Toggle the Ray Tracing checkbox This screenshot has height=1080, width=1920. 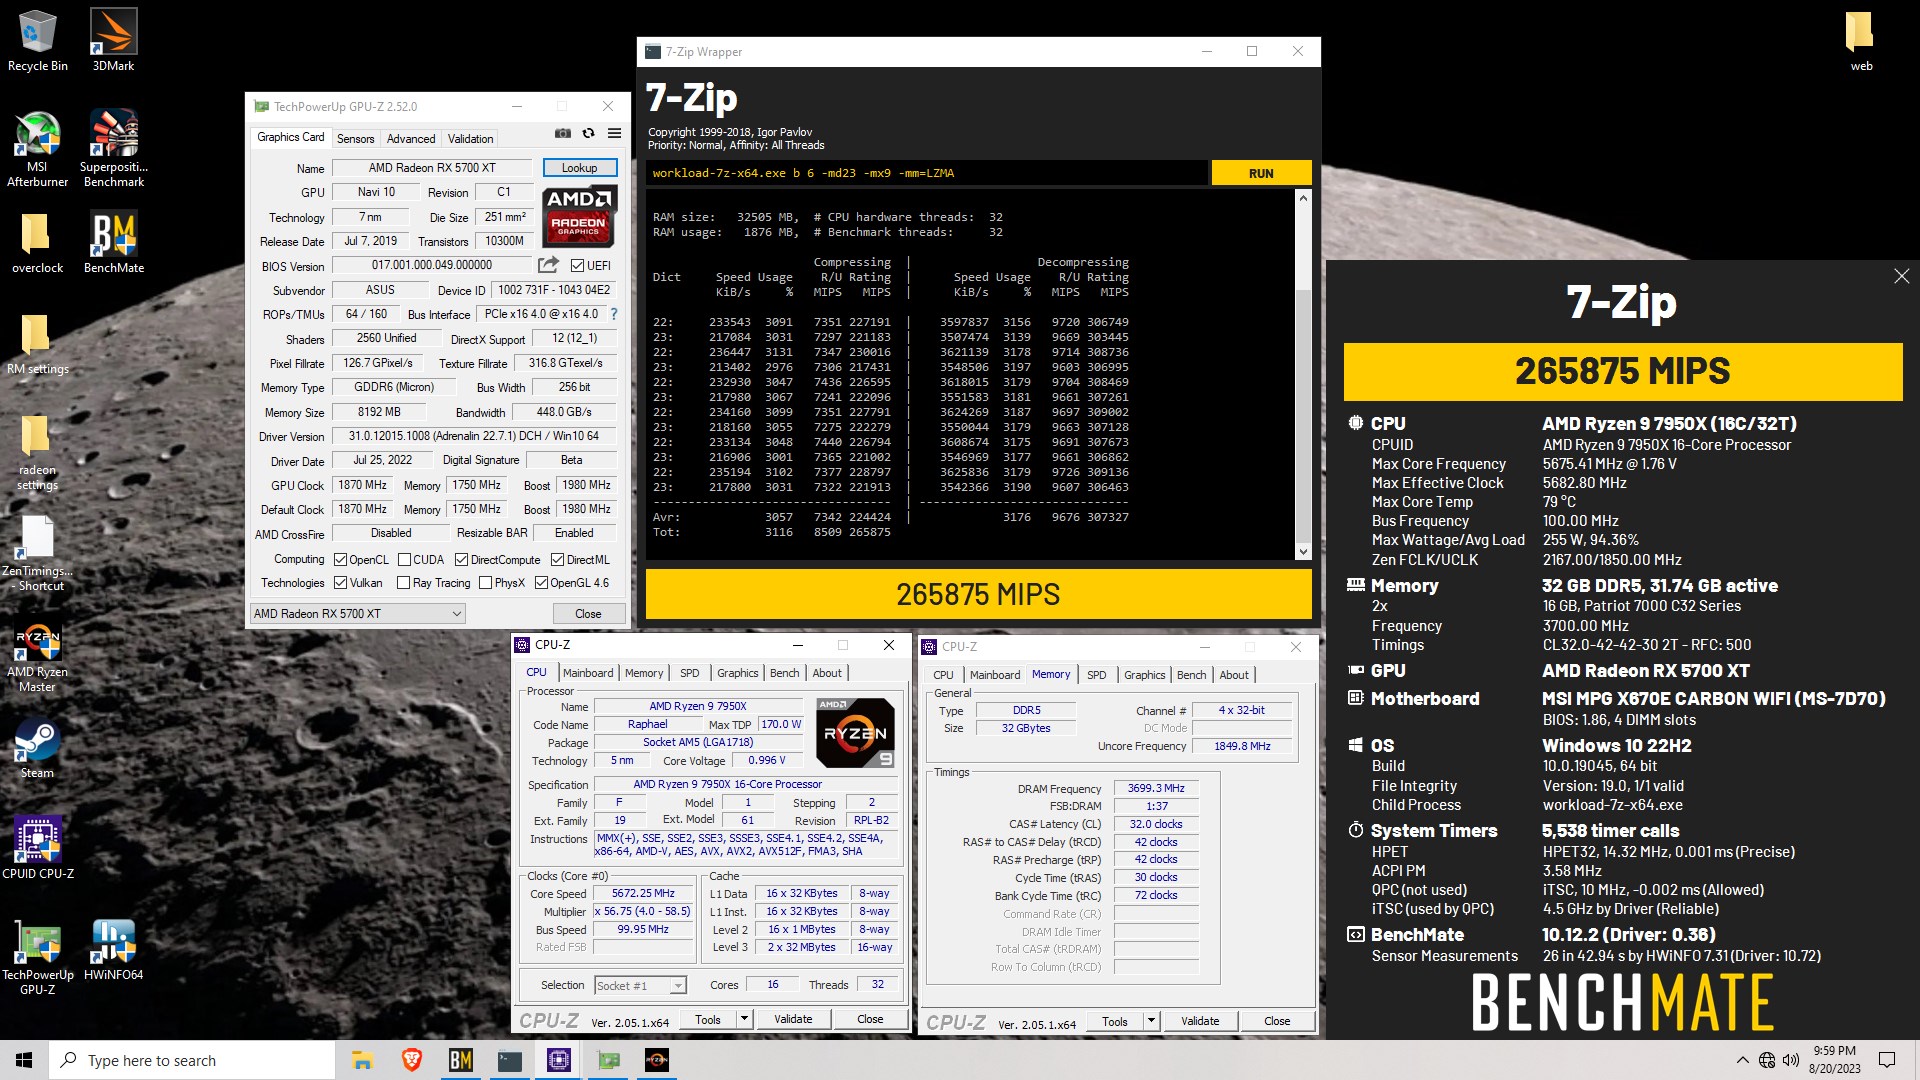pyautogui.click(x=403, y=583)
